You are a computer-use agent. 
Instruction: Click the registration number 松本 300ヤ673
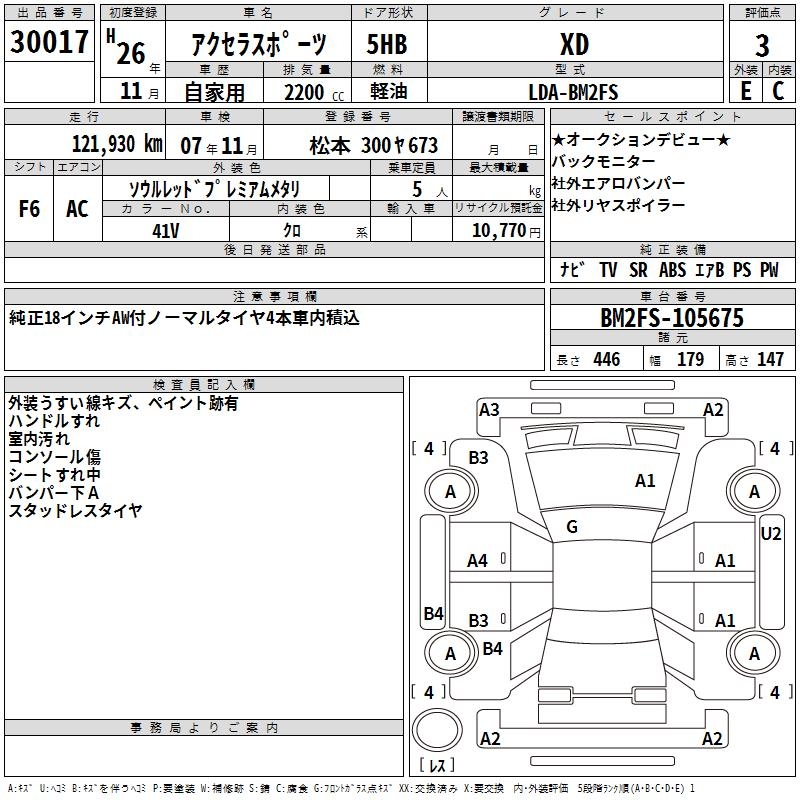[373, 146]
